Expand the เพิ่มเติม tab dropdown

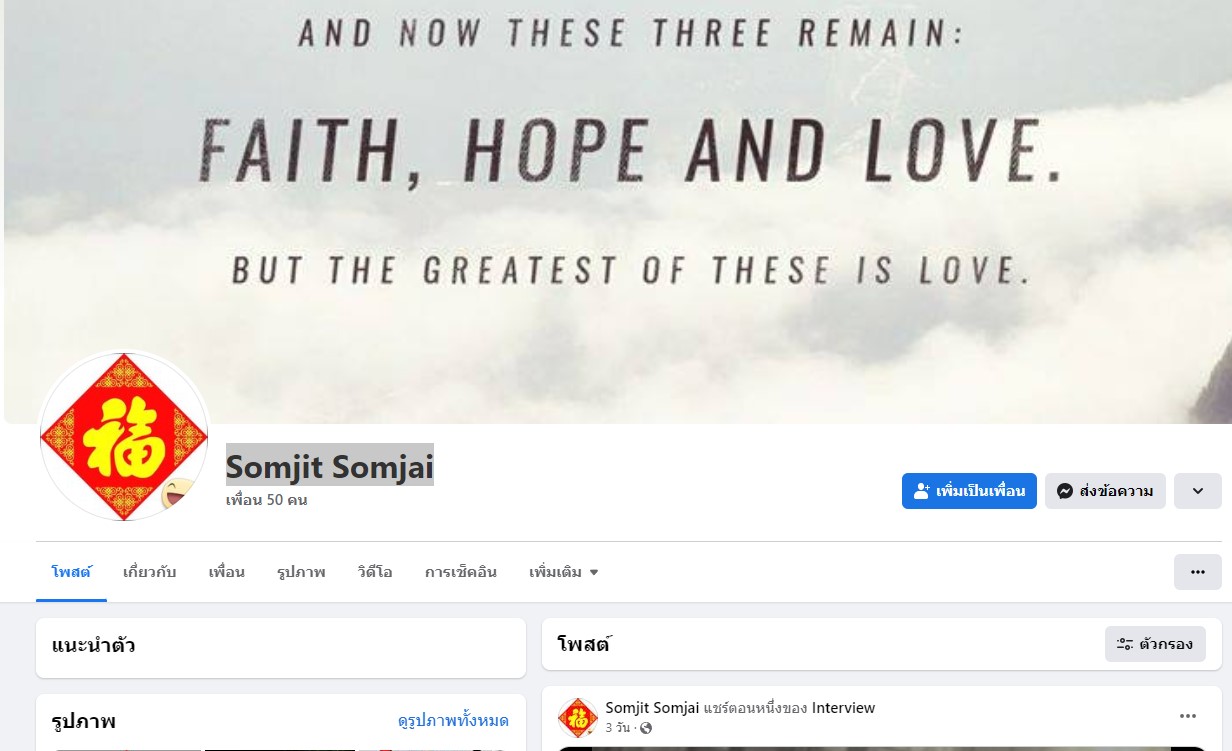tap(564, 572)
